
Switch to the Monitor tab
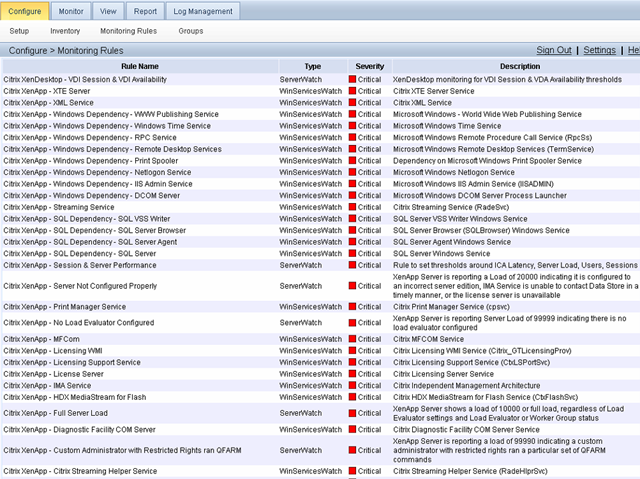click(x=71, y=11)
